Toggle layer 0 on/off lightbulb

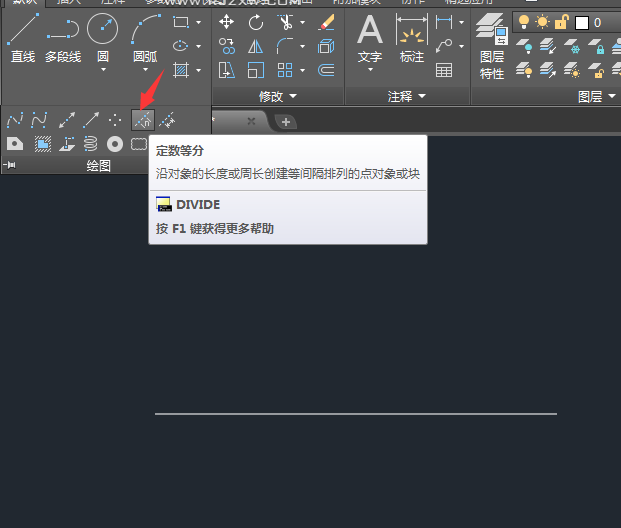[524, 22]
